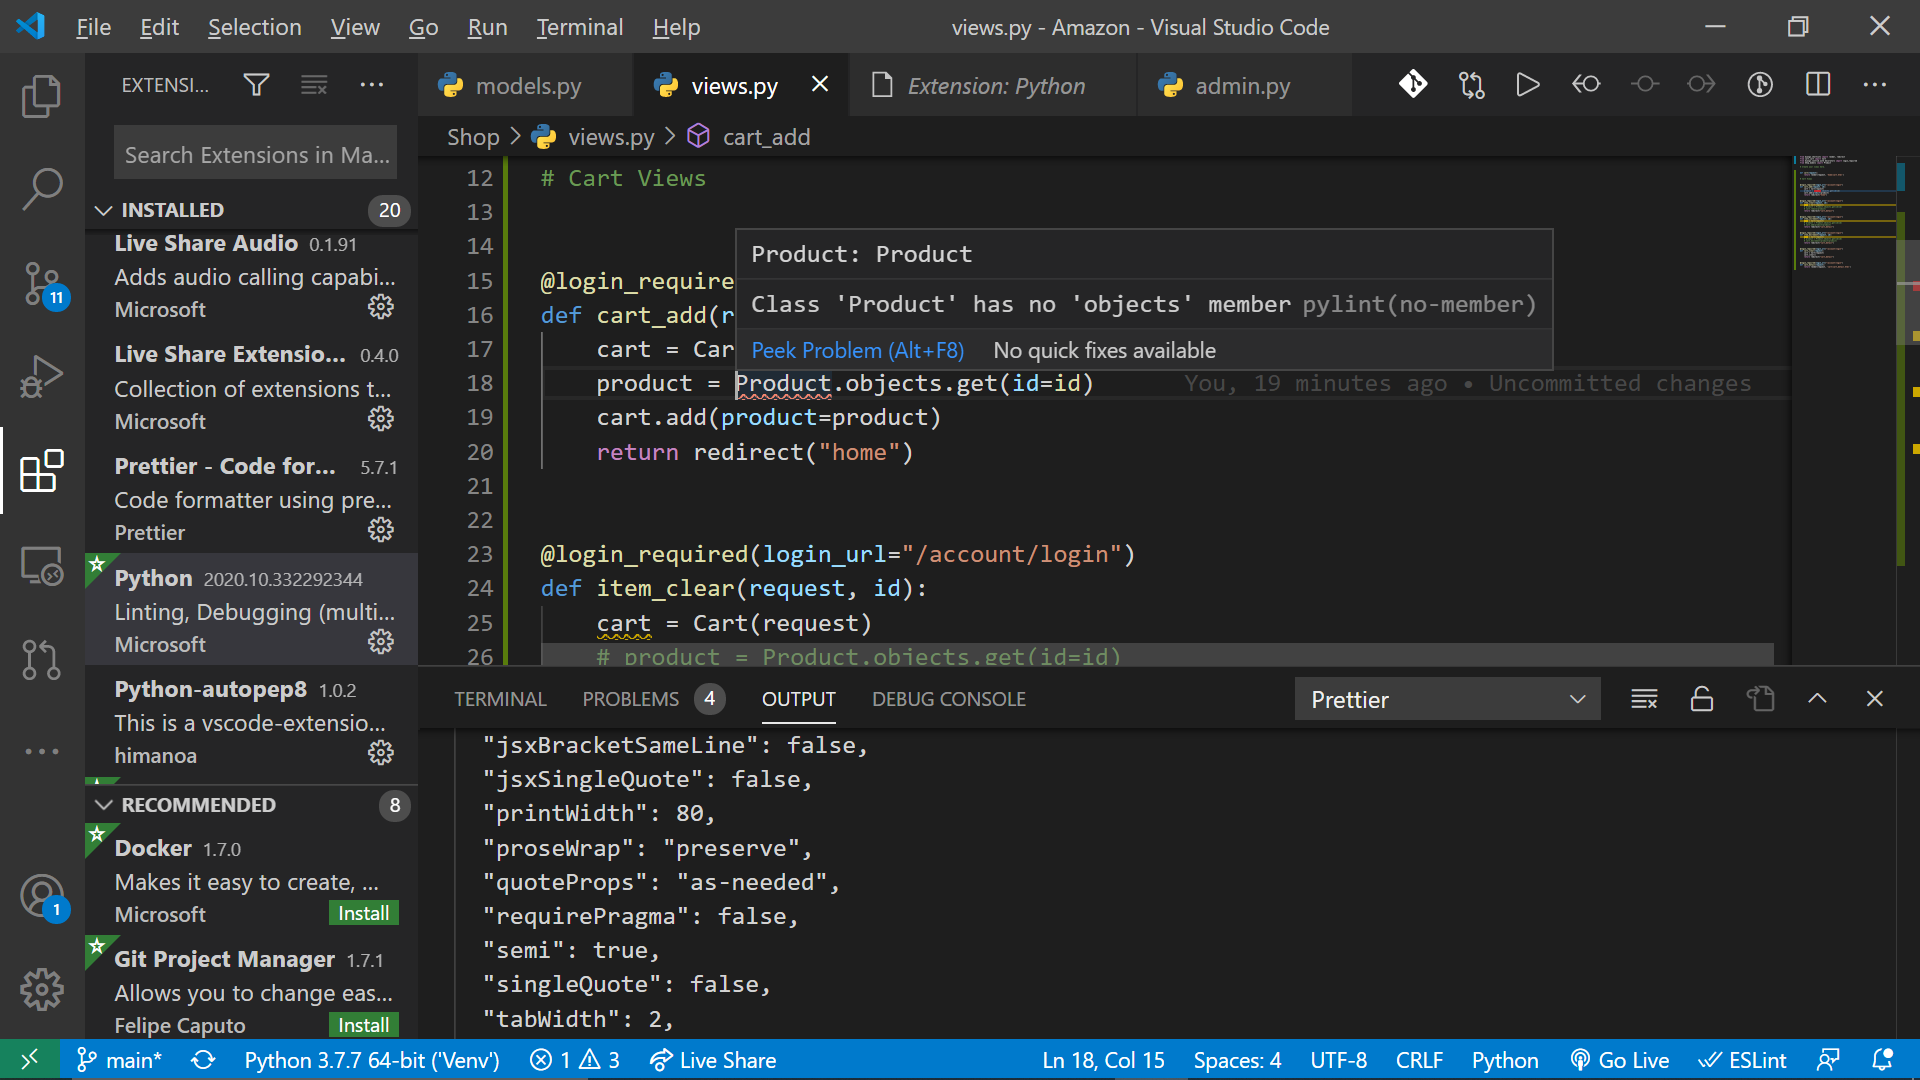1920x1080 pixels.
Task: Open the Run and Debug view
Action: point(41,378)
